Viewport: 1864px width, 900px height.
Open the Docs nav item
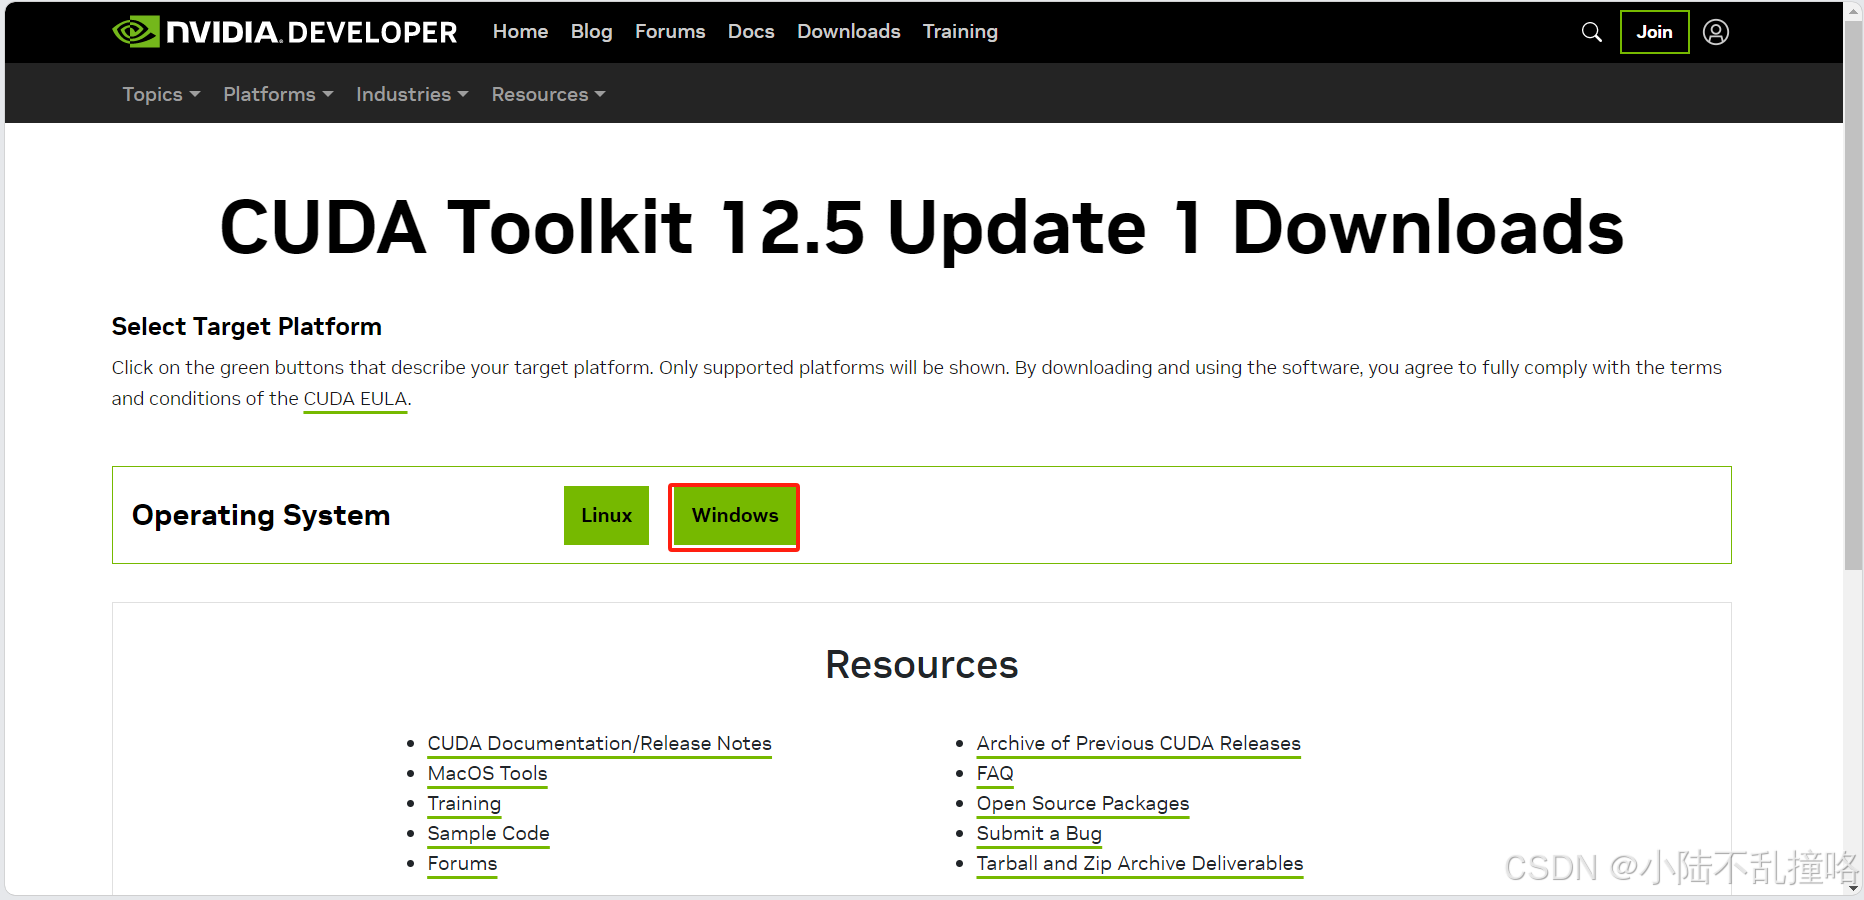751,32
